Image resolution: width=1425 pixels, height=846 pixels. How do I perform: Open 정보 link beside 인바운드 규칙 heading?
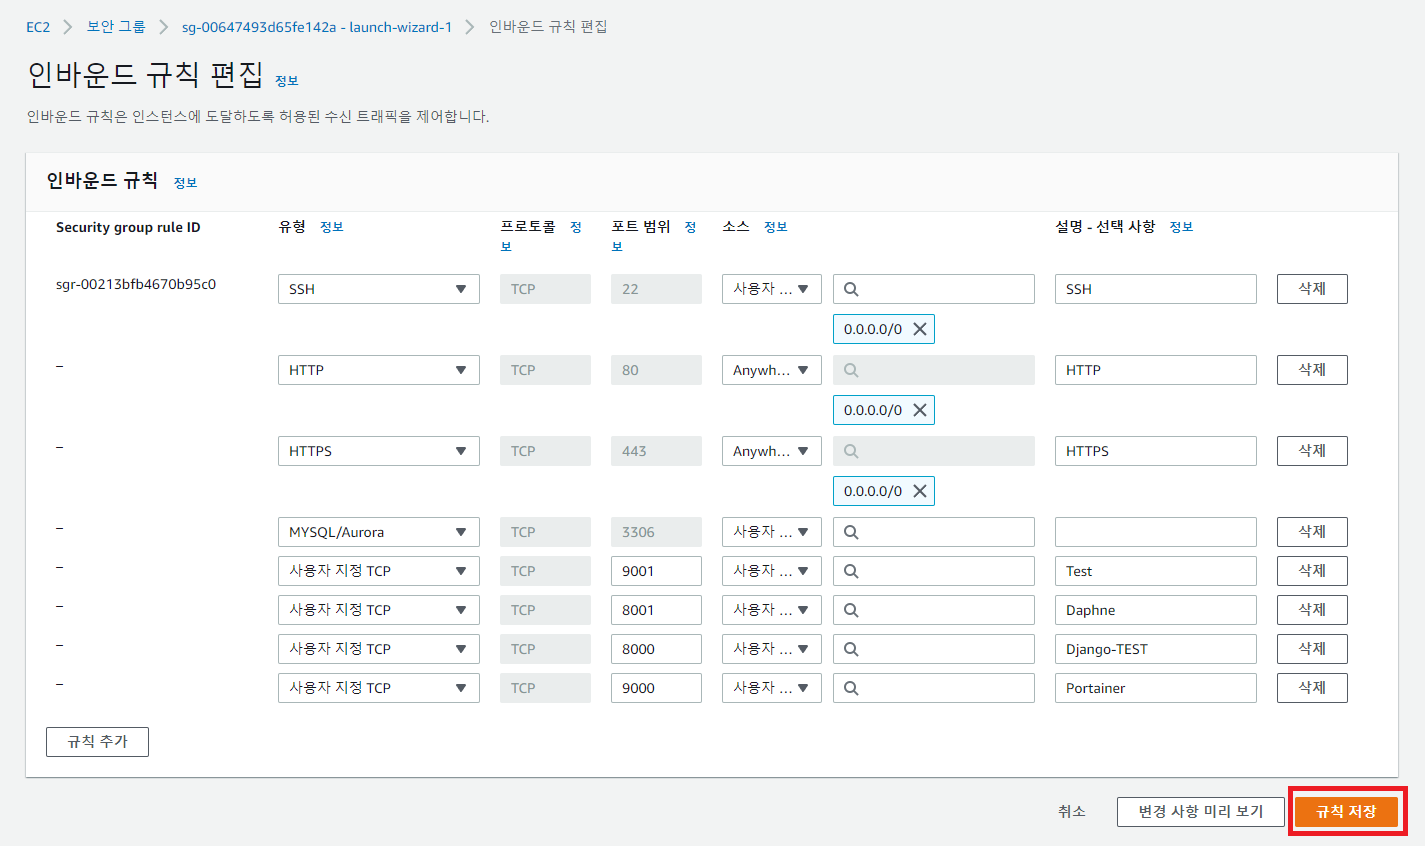click(186, 183)
